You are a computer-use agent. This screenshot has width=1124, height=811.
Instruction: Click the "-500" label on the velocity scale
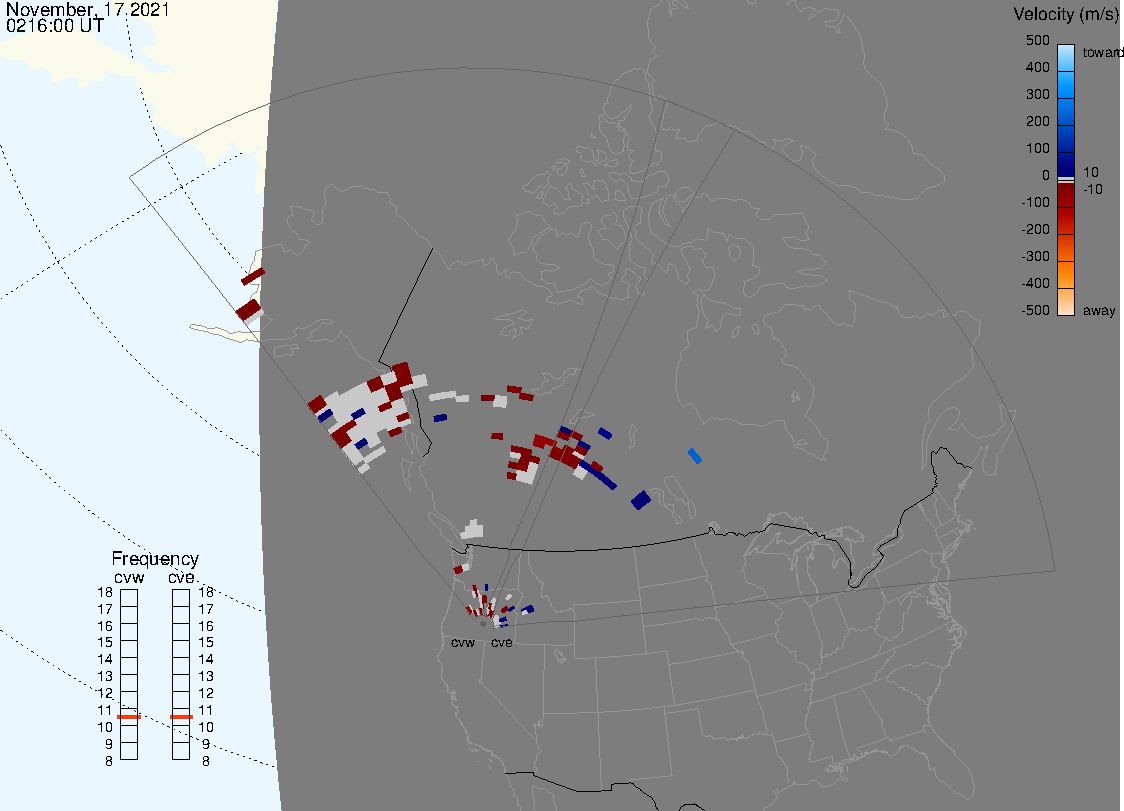pyautogui.click(x=1035, y=310)
